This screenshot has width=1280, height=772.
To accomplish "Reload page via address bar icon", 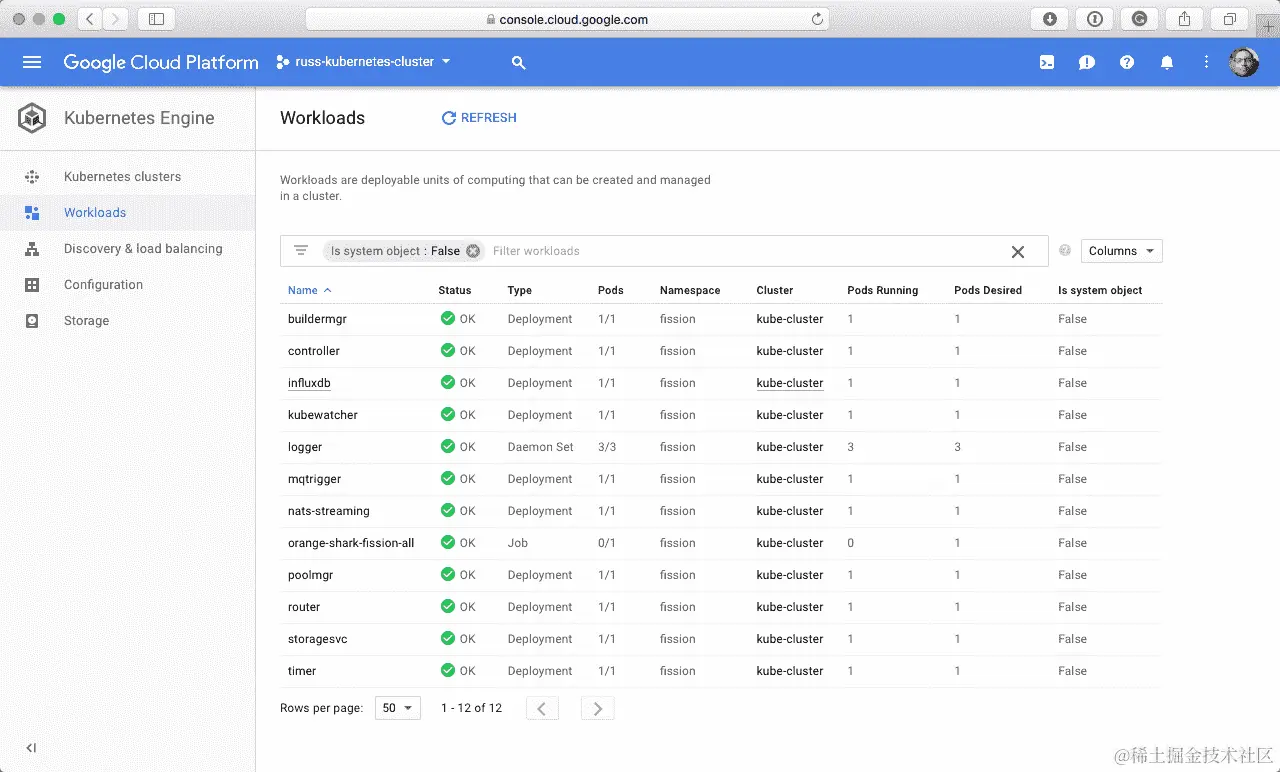I will tap(818, 19).
